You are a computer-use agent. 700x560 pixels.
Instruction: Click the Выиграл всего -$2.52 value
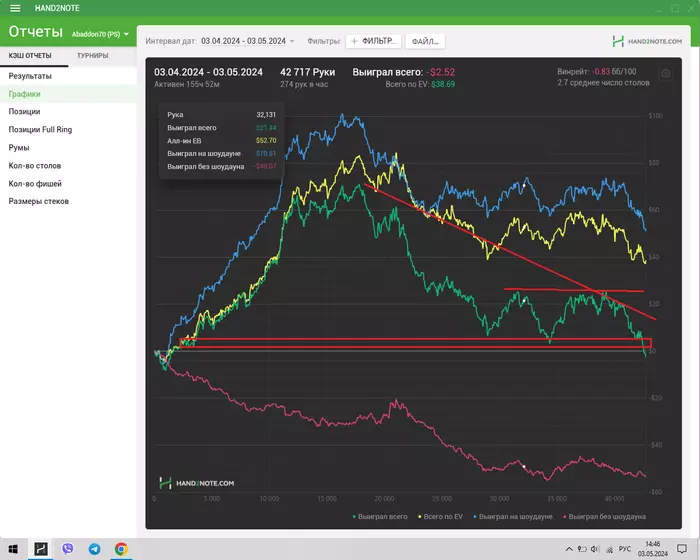440,72
